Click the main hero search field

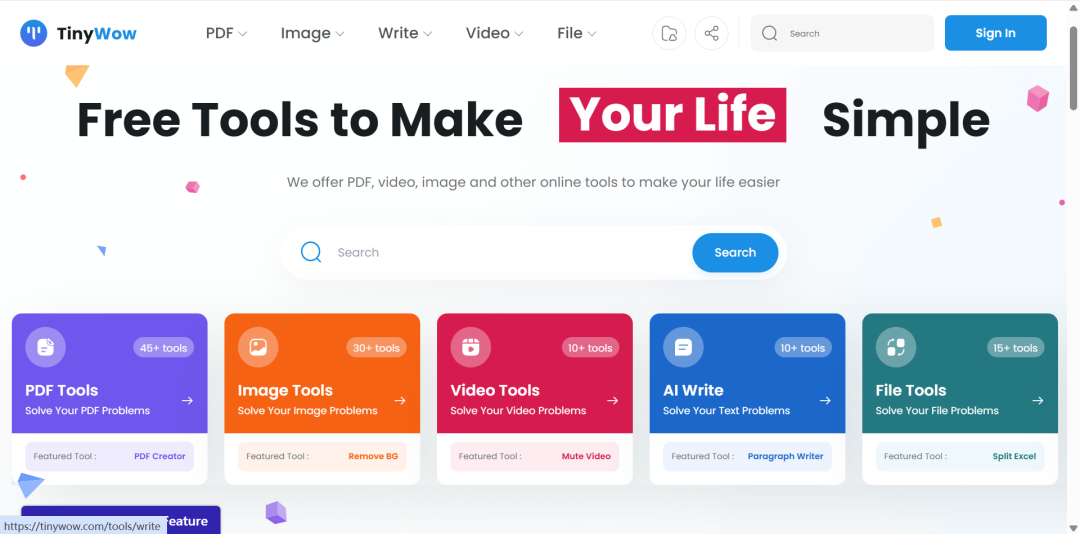[x=500, y=252]
